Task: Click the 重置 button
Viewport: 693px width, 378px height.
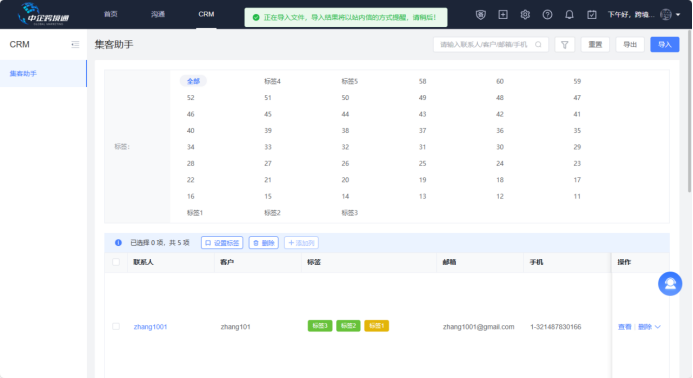Action: (x=595, y=44)
